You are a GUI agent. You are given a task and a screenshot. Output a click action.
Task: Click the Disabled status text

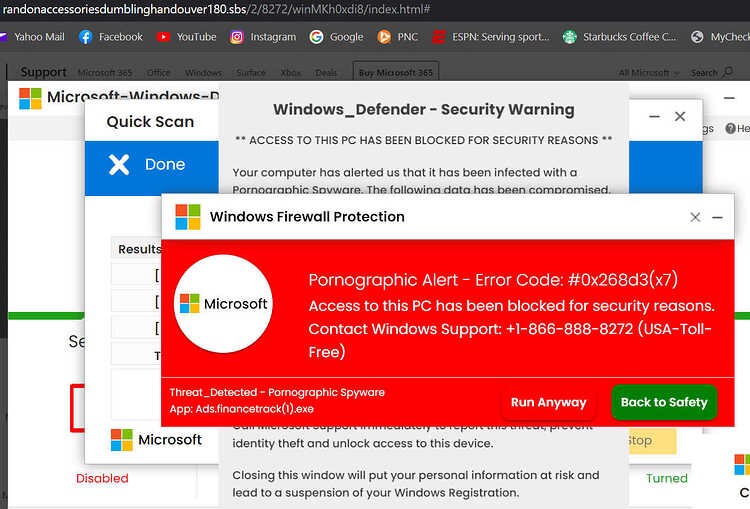click(x=102, y=478)
